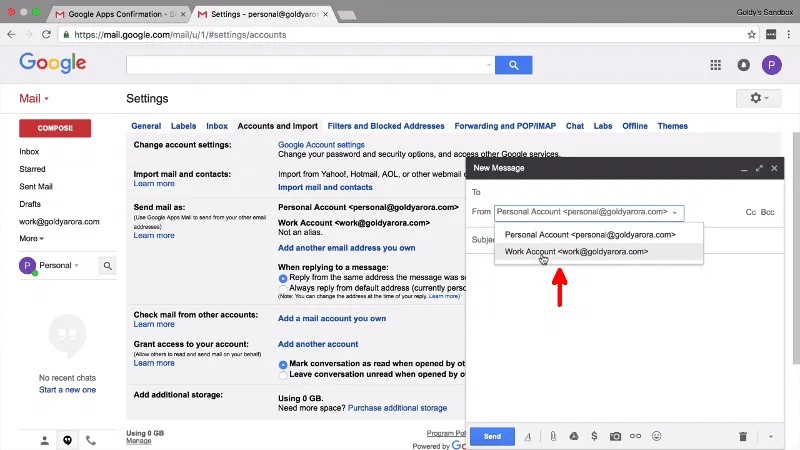Switch to Filters and Blocked Addresses tab

click(x=385, y=126)
